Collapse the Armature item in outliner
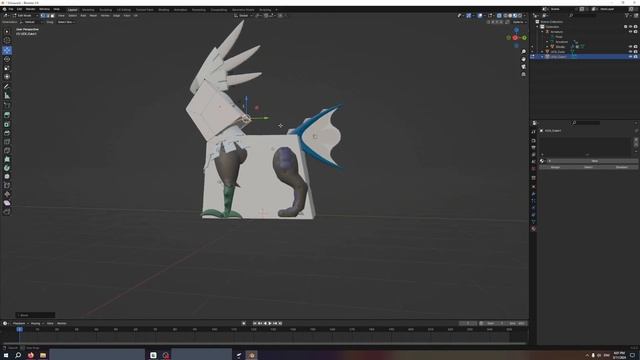640x360 pixels. pyautogui.click(x=542, y=31)
